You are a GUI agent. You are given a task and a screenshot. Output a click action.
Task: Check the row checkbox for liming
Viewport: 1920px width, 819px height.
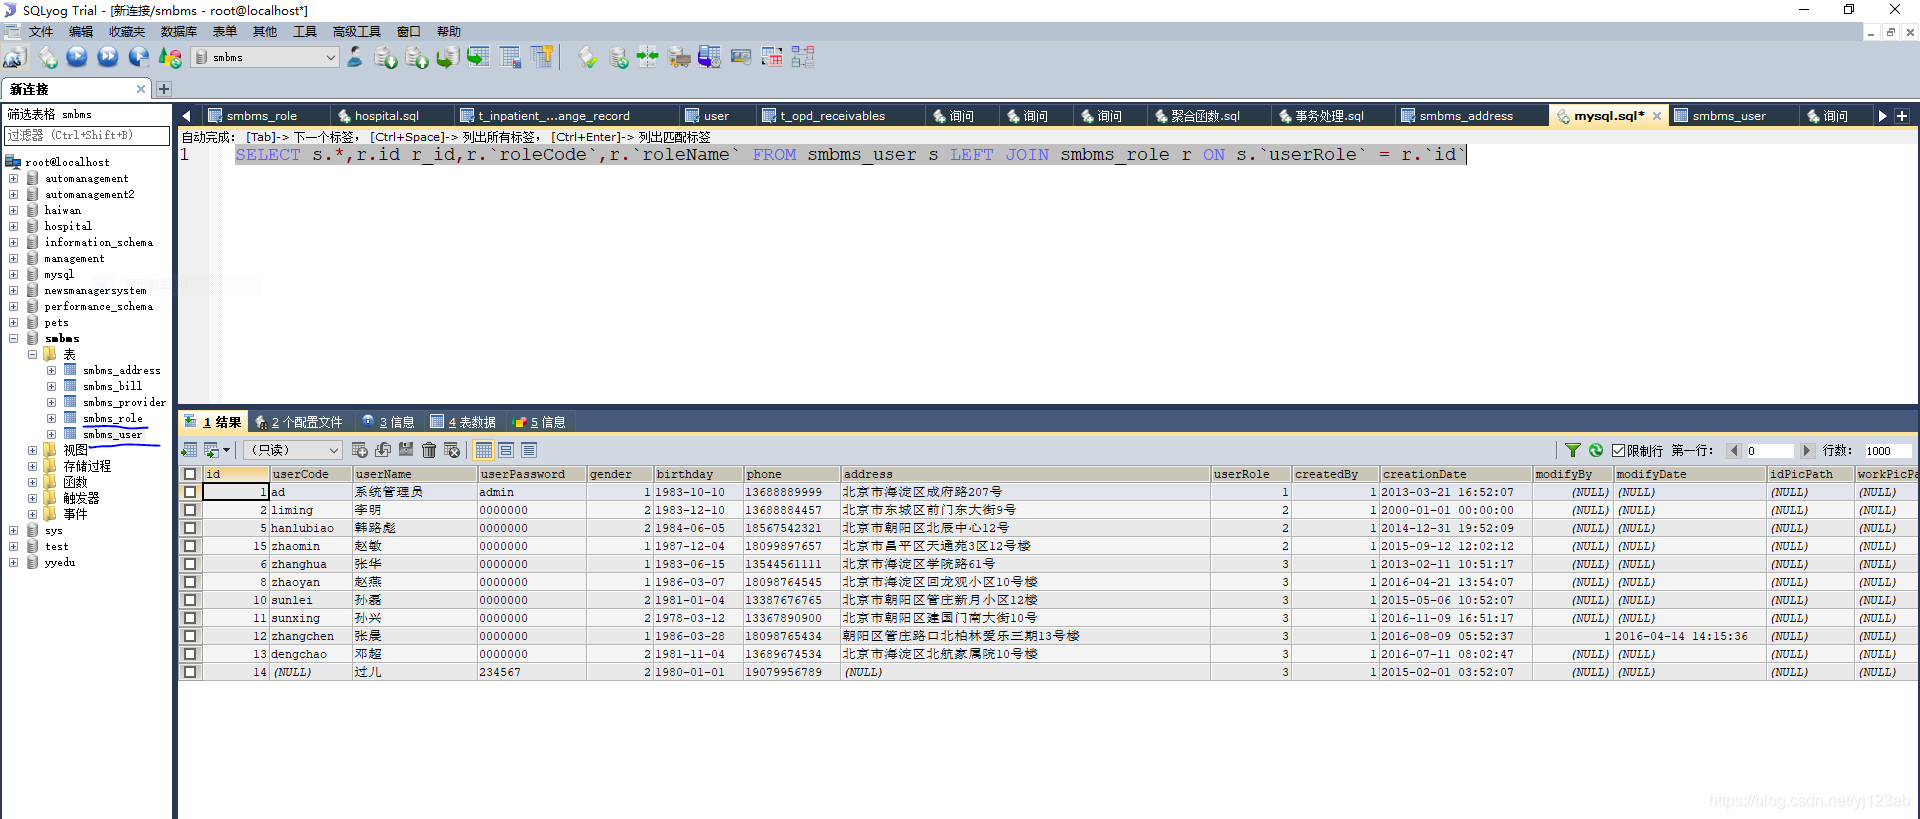(190, 510)
